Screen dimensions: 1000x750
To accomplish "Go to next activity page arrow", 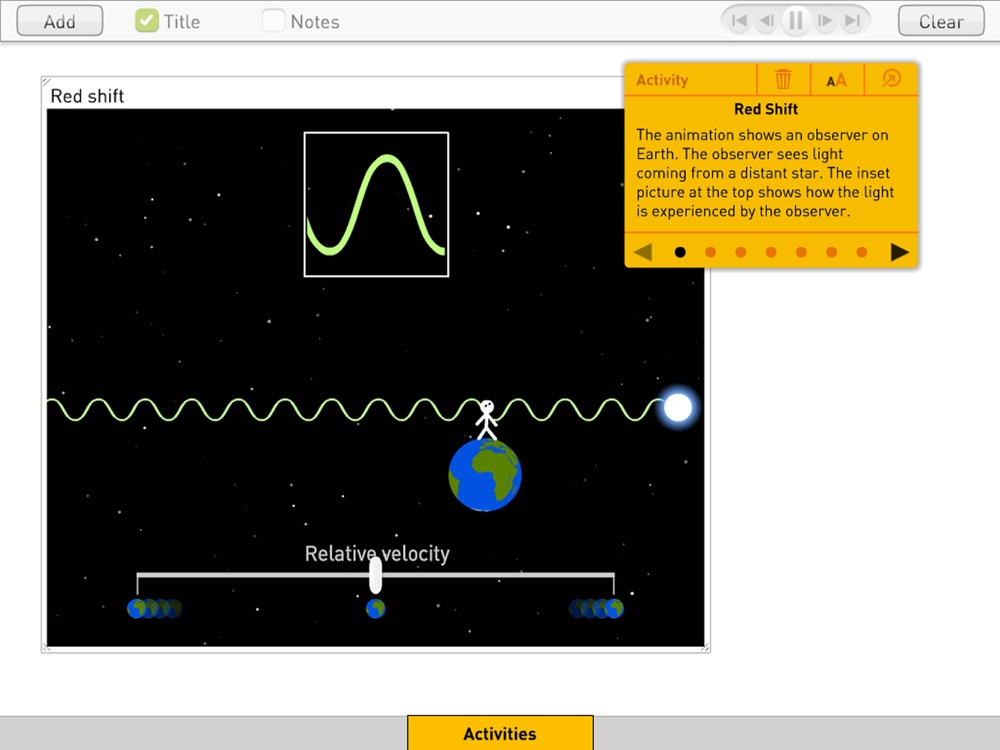I will 899,253.
